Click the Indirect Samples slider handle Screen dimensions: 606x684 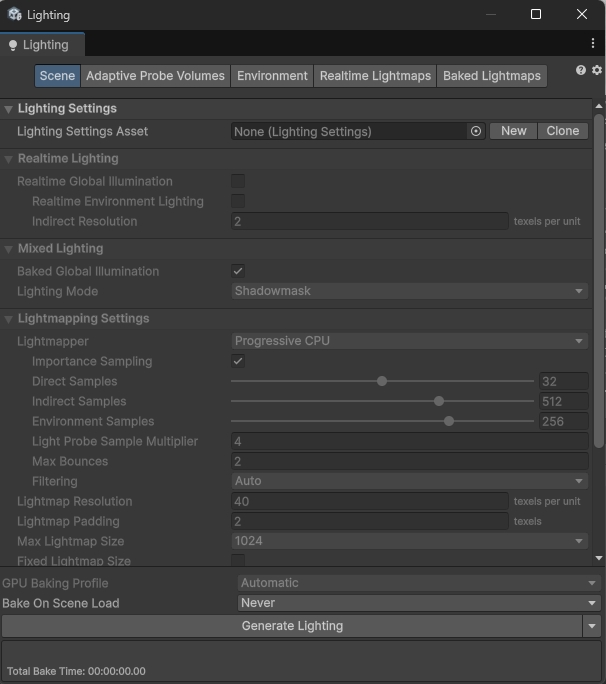coord(439,401)
